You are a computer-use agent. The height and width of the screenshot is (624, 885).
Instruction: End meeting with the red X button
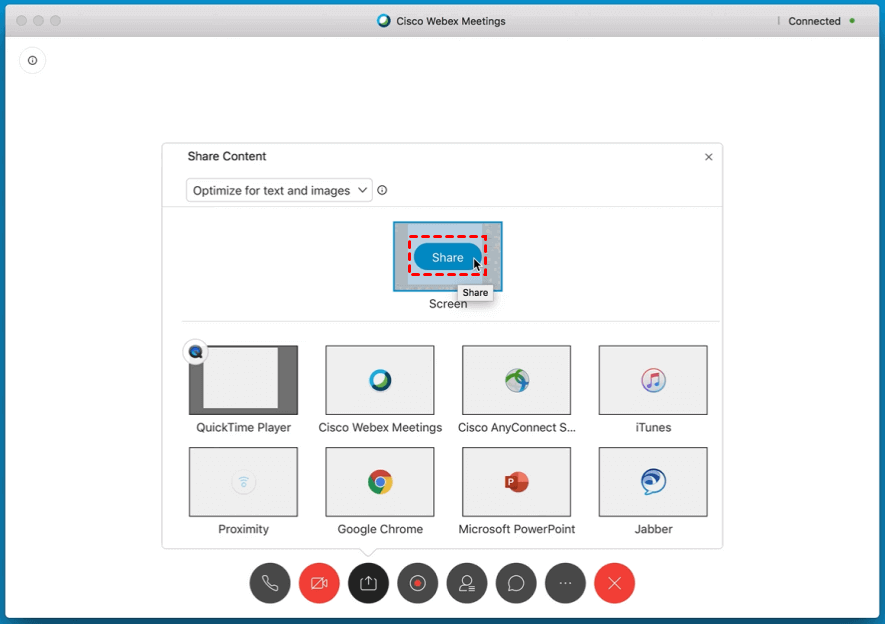point(614,583)
